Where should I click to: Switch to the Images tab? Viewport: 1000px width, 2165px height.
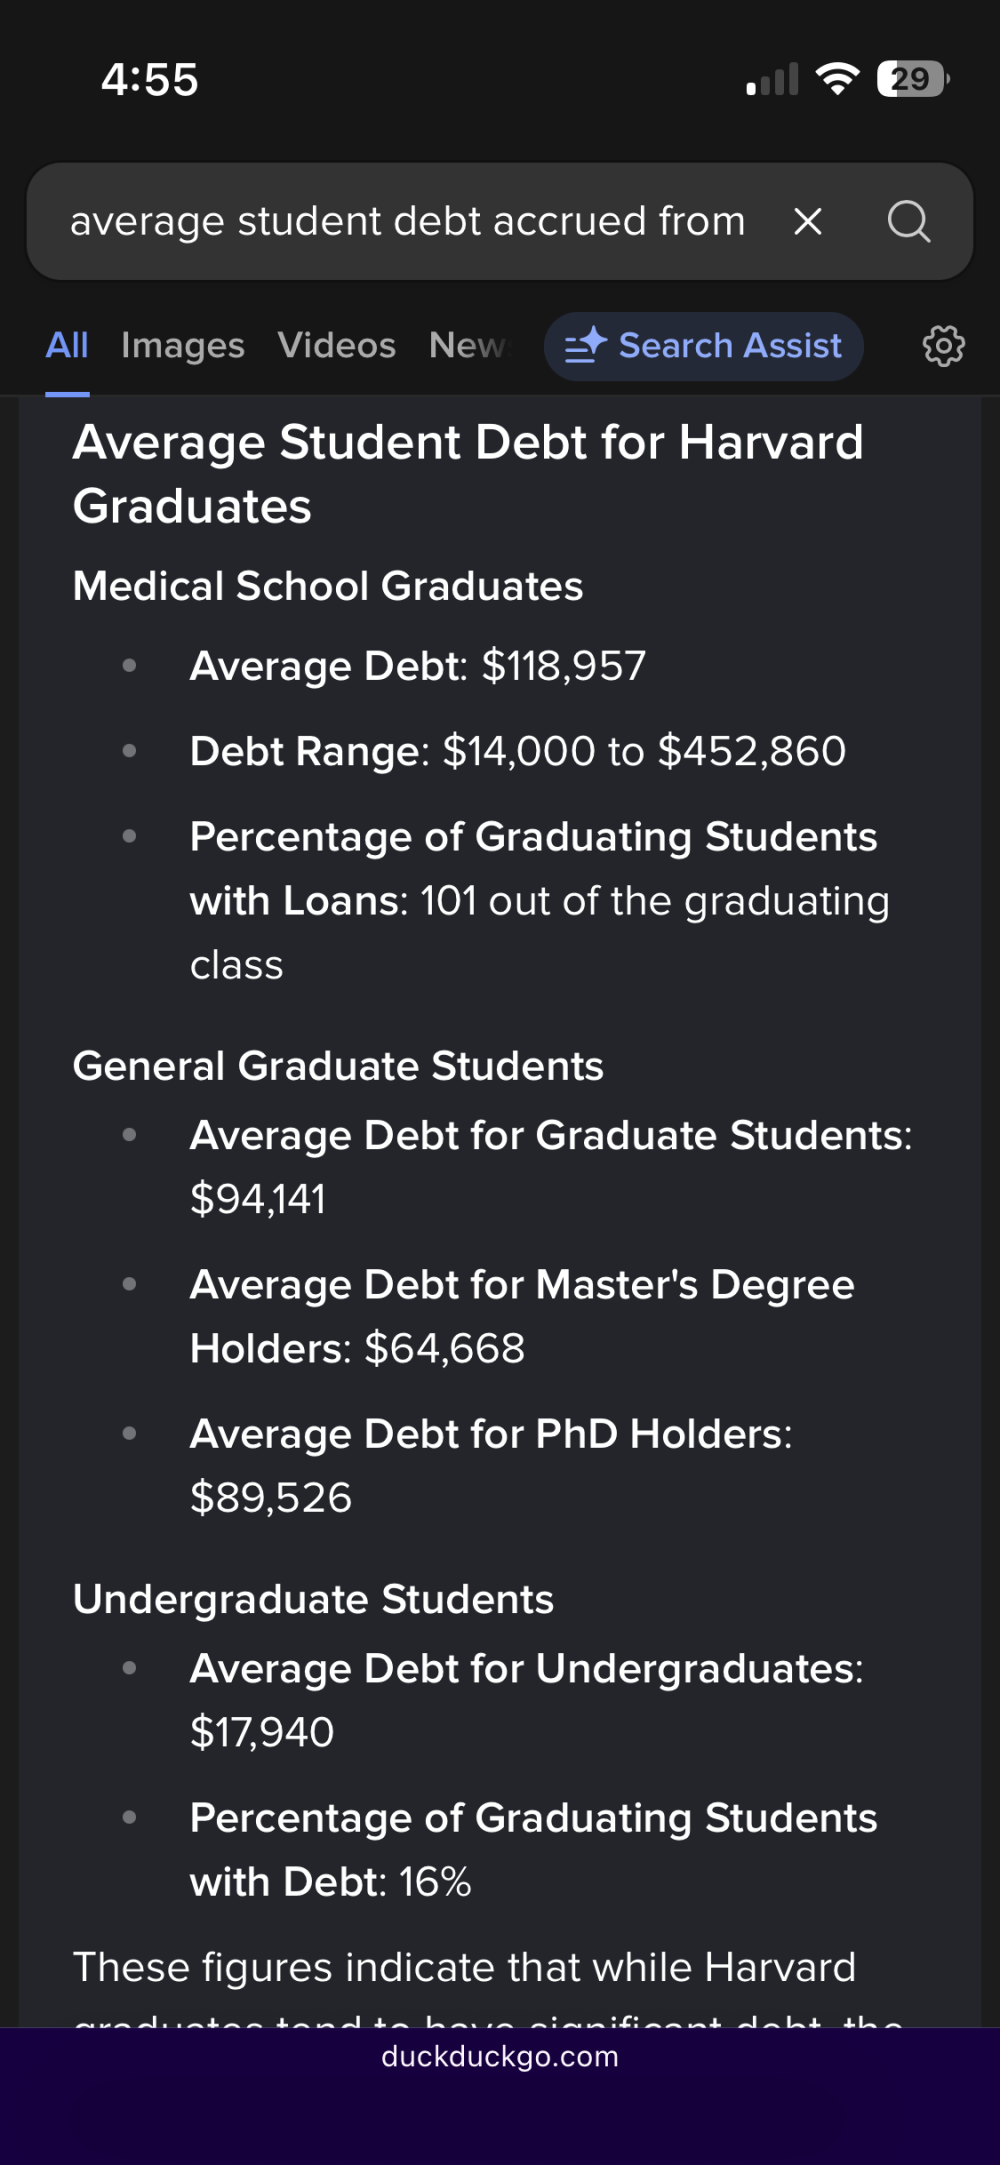pyautogui.click(x=183, y=346)
